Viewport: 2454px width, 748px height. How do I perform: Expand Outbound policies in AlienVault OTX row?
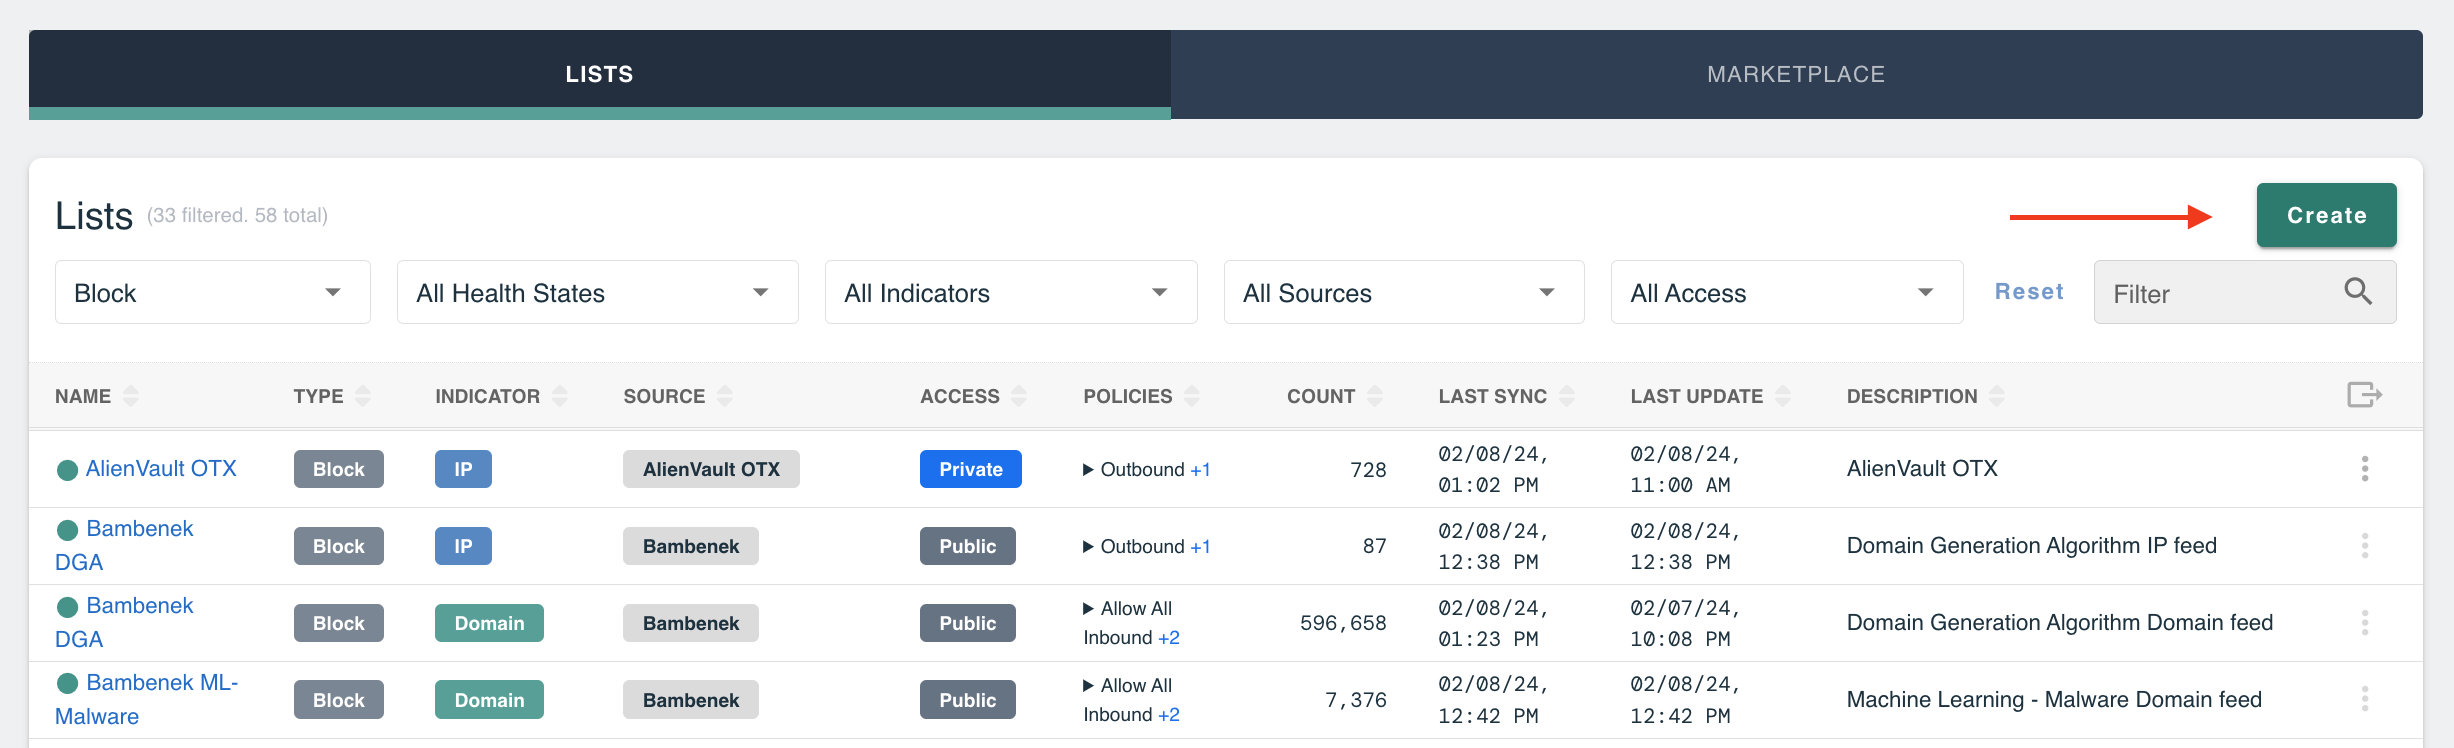pyautogui.click(x=1088, y=469)
